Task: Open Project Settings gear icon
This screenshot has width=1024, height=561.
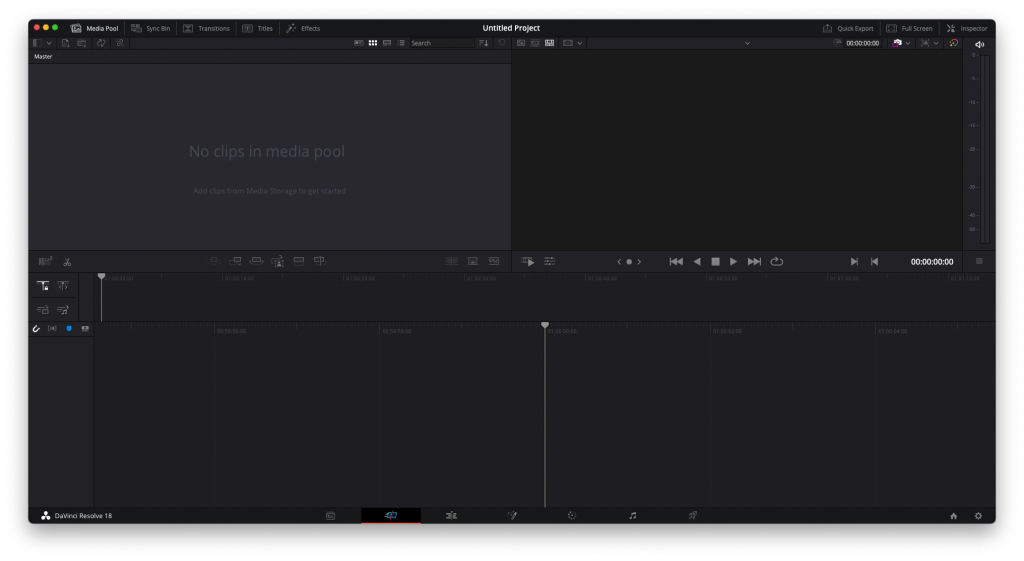Action: tap(978, 516)
